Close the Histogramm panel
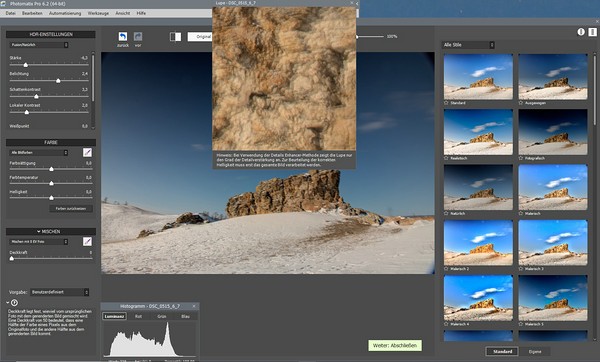 194,306
